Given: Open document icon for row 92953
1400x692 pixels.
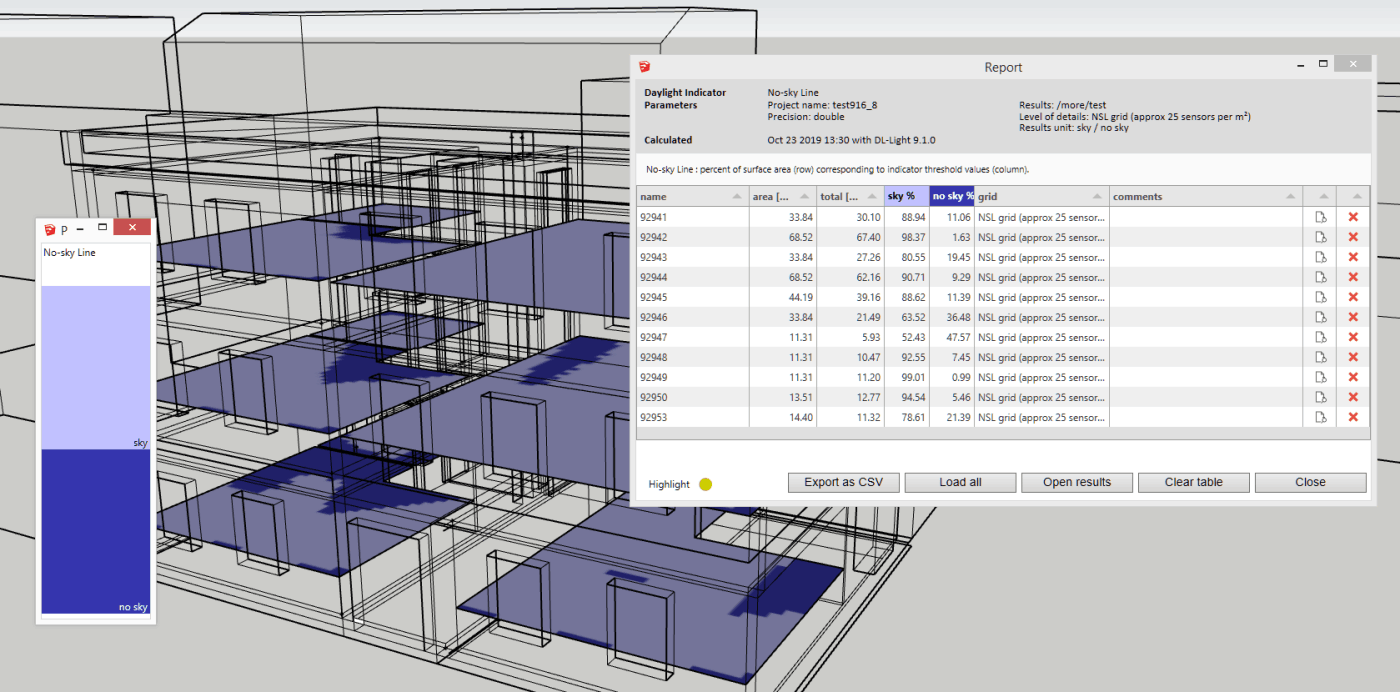Looking at the screenshot, I should (x=1320, y=417).
